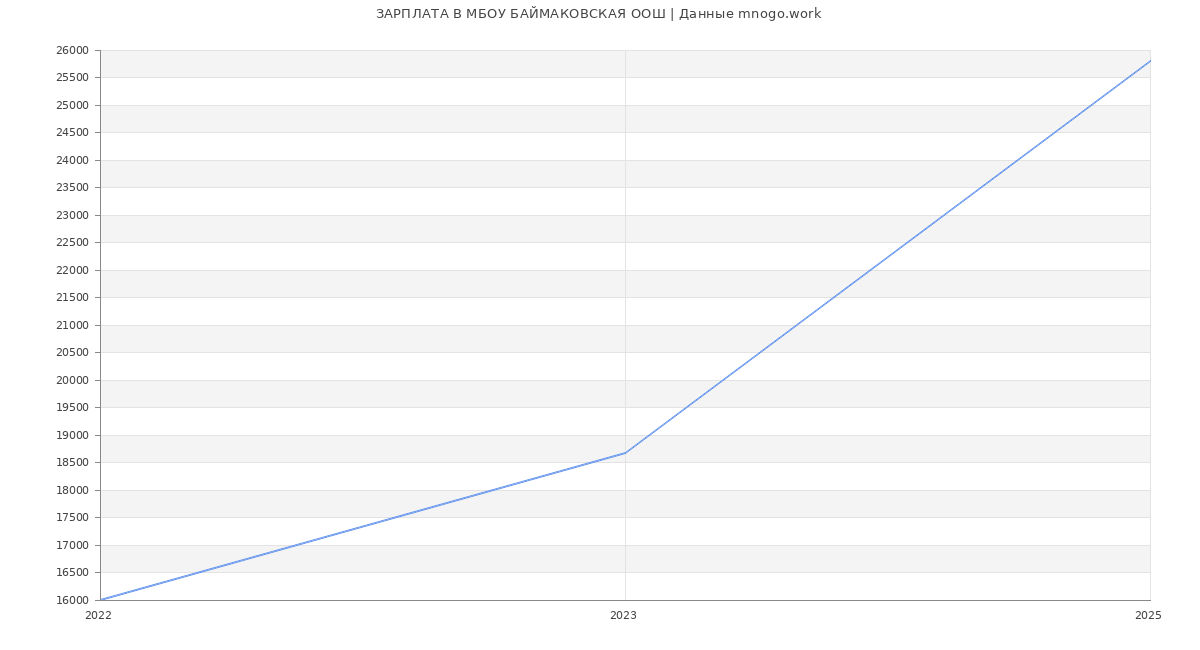Click the line's starting point at 2022

(x=101, y=600)
